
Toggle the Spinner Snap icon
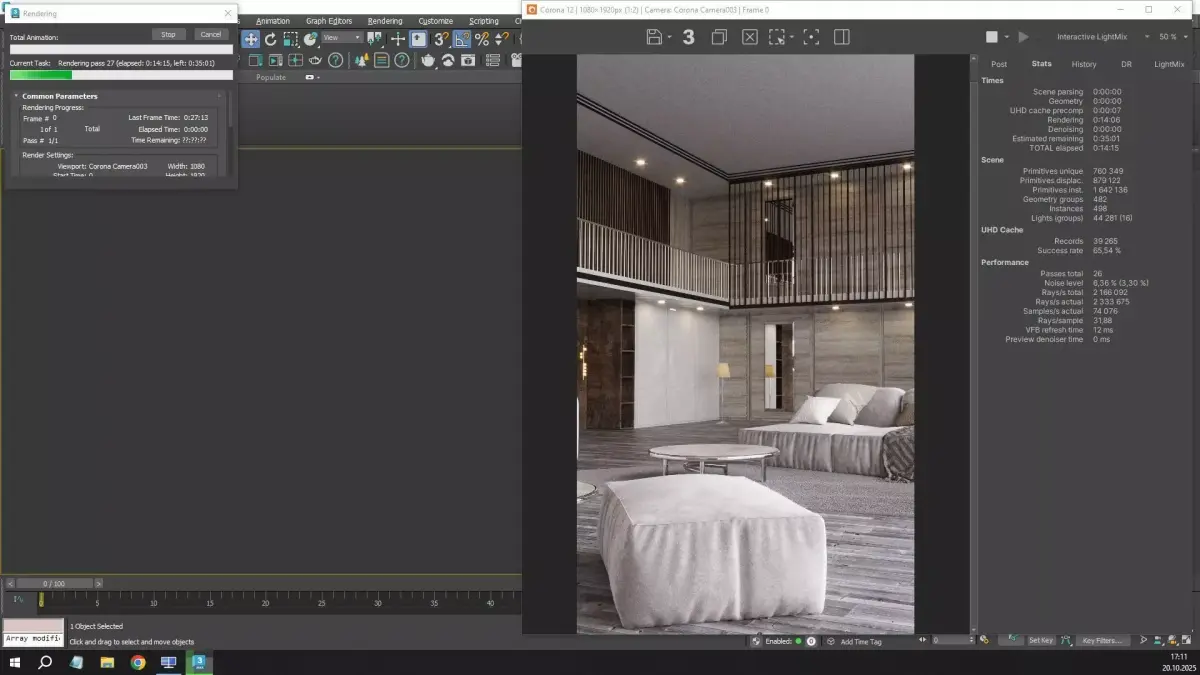pyautogui.click(x=501, y=39)
